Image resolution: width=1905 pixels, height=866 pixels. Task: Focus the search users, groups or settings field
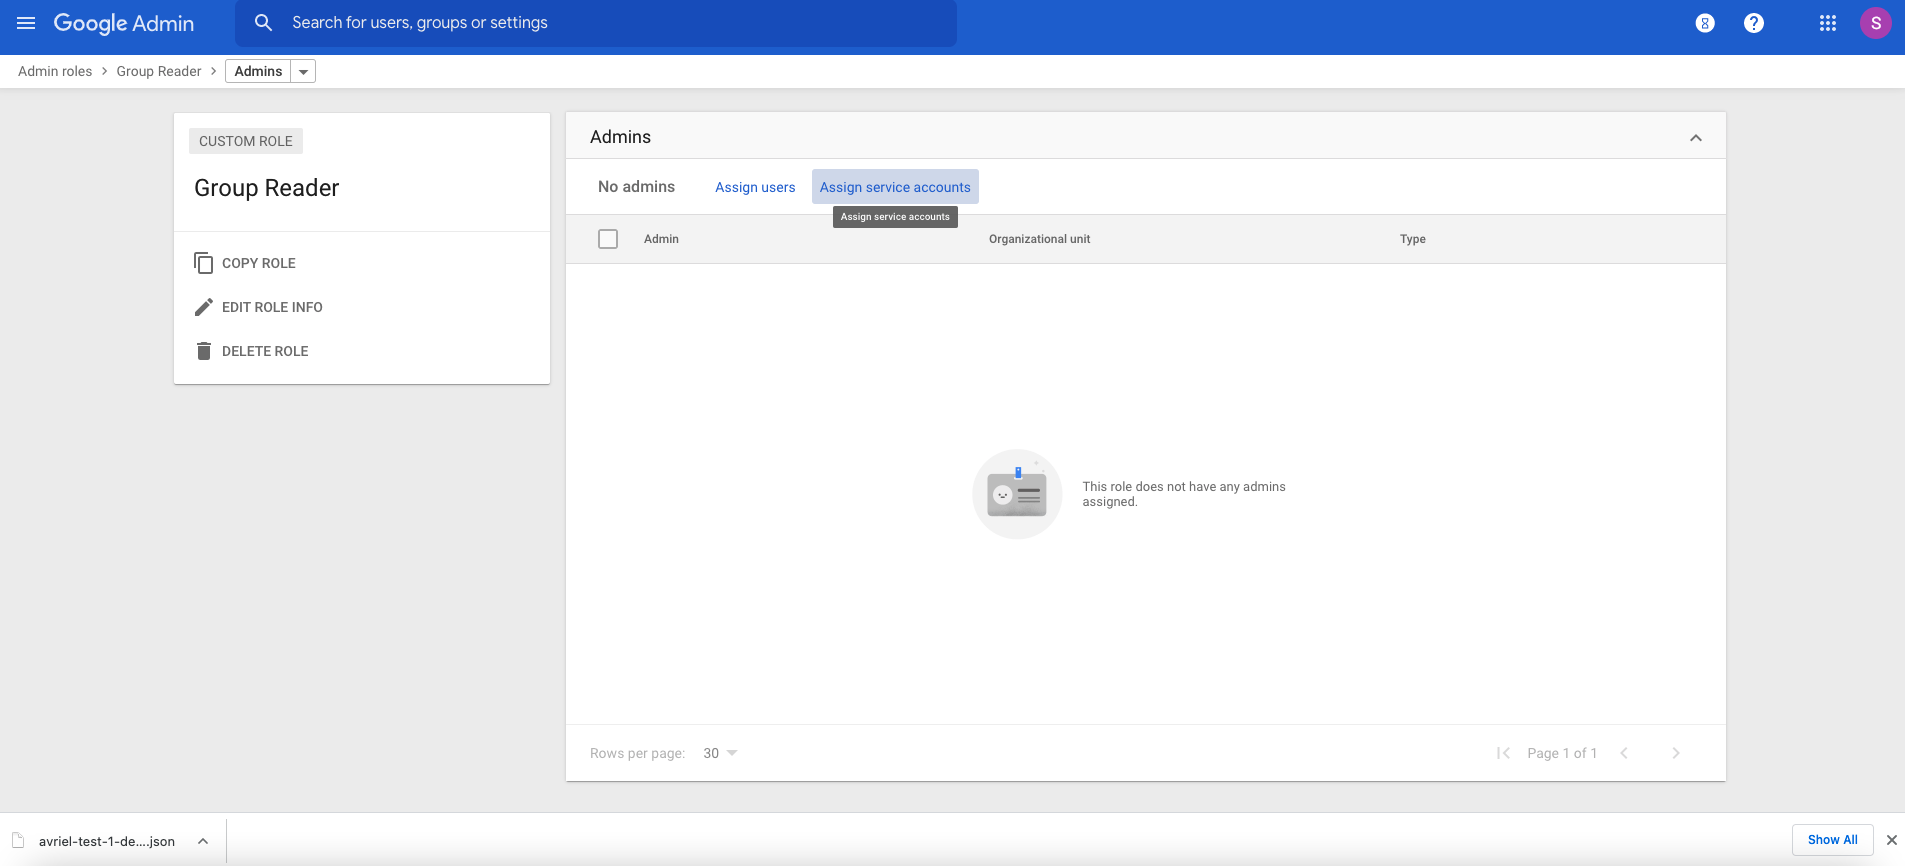tap(596, 23)
